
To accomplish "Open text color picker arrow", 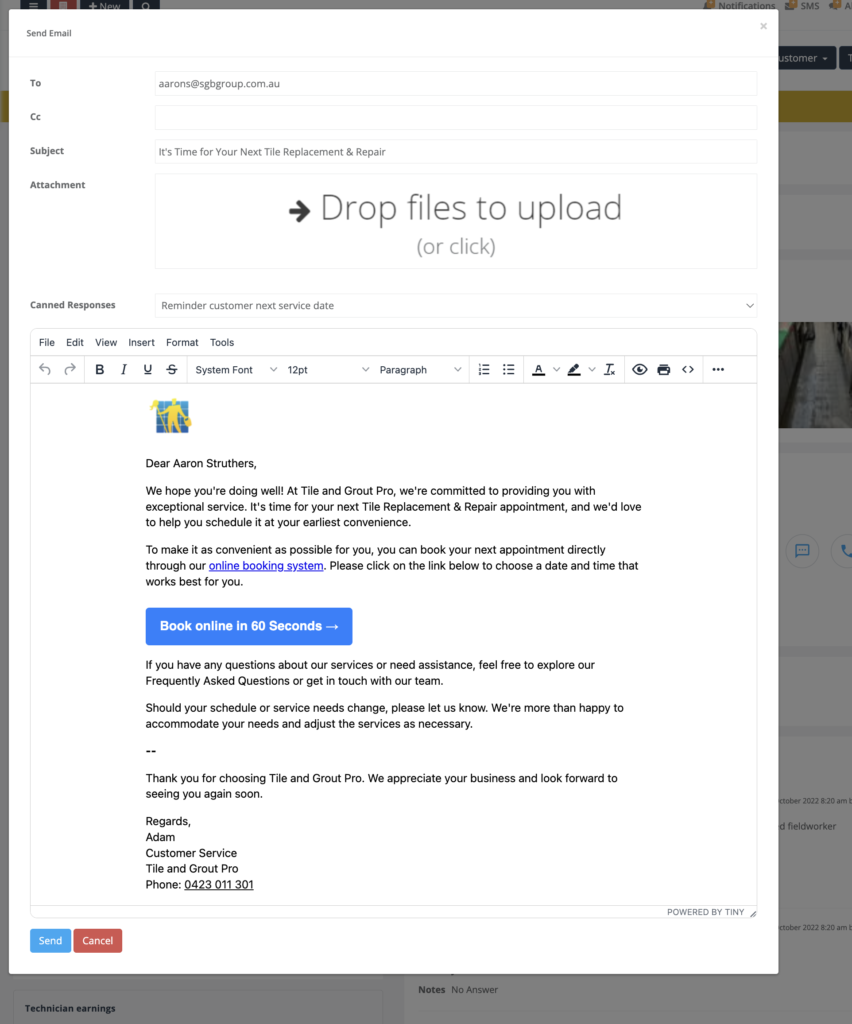I will tap(556, 370).
